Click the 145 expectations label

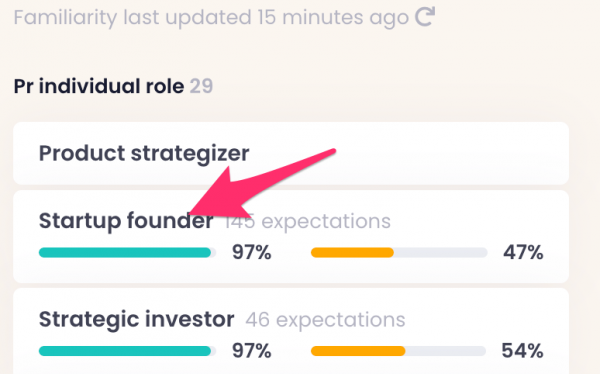[307, 222]
